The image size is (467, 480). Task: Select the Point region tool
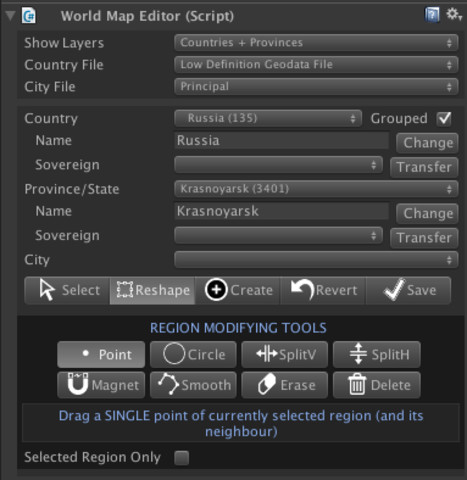coord(101,354)
